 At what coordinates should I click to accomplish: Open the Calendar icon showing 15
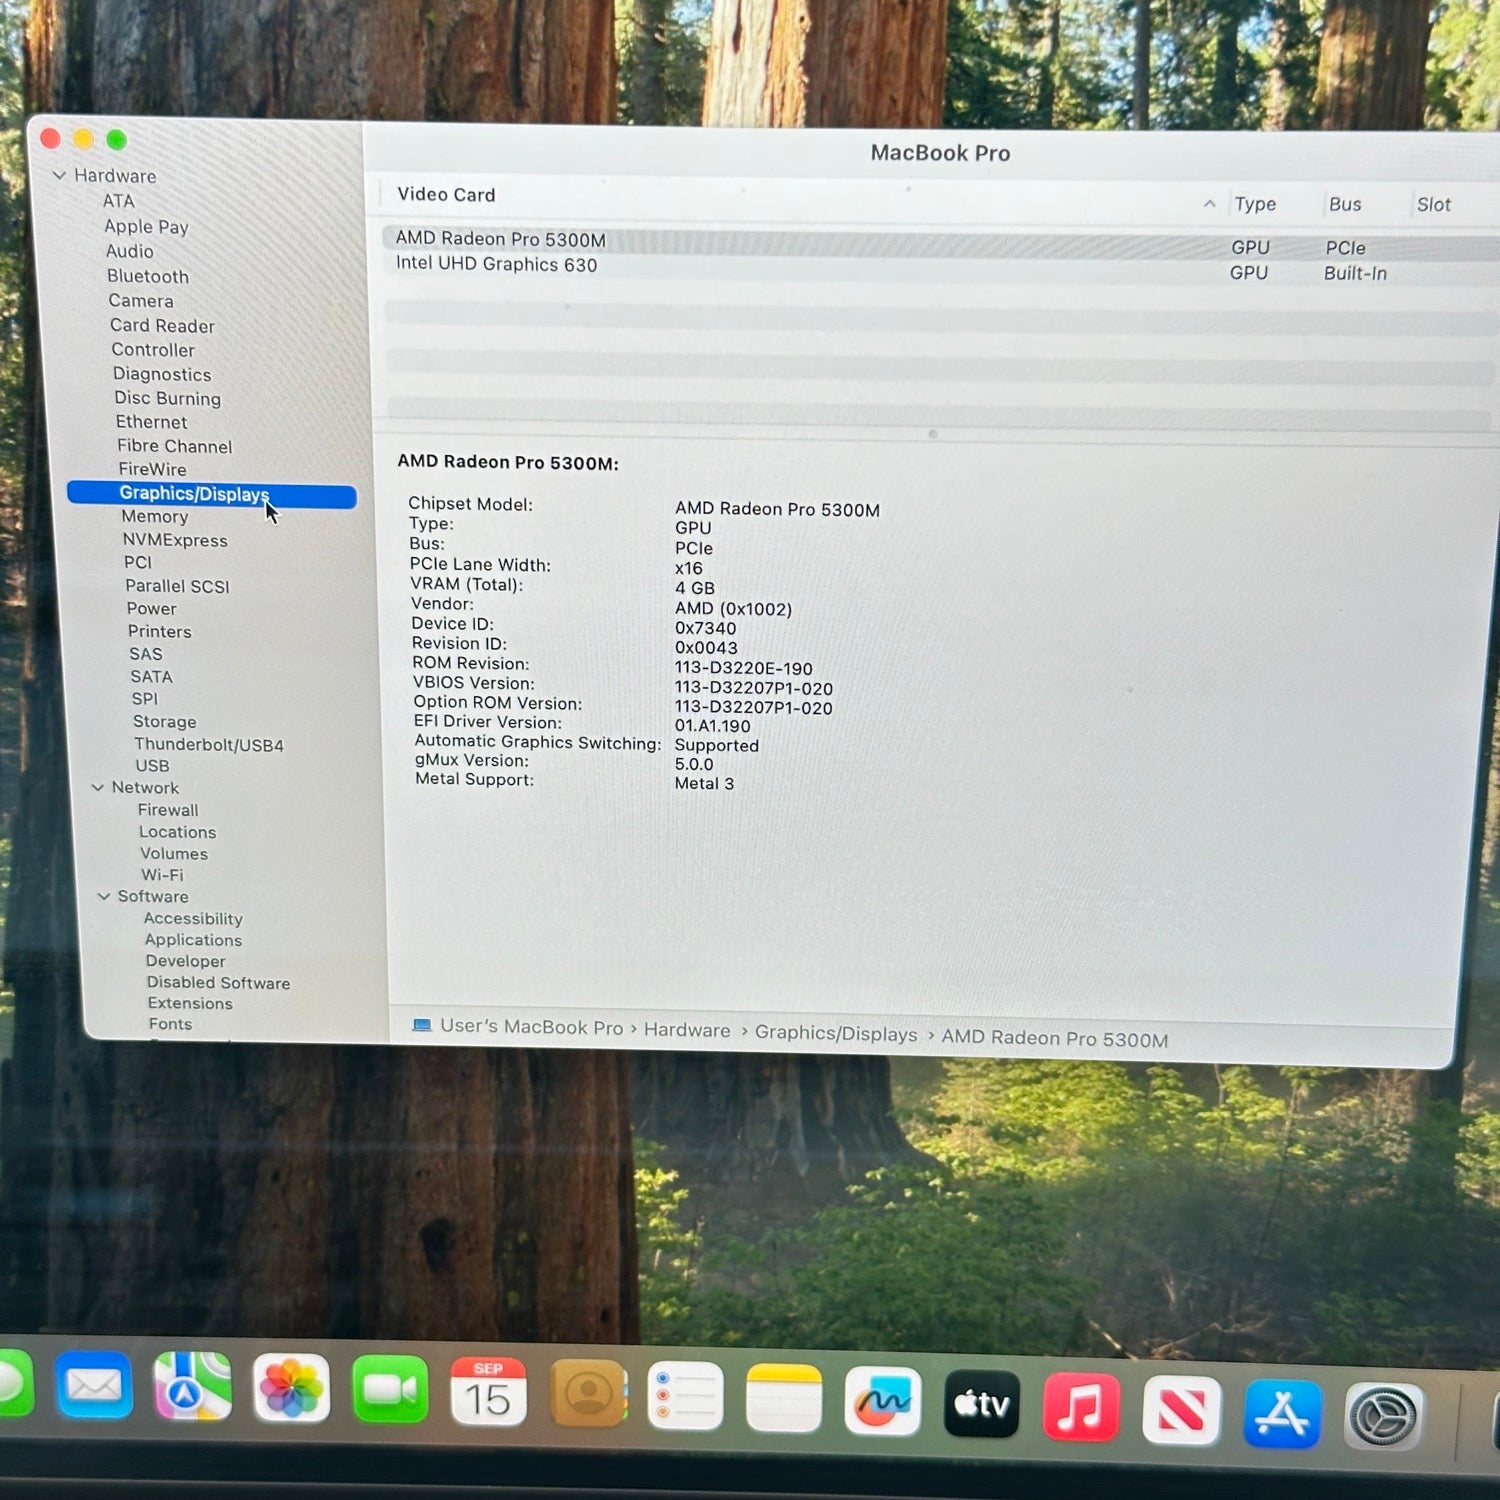click(x=488, y=1392)
